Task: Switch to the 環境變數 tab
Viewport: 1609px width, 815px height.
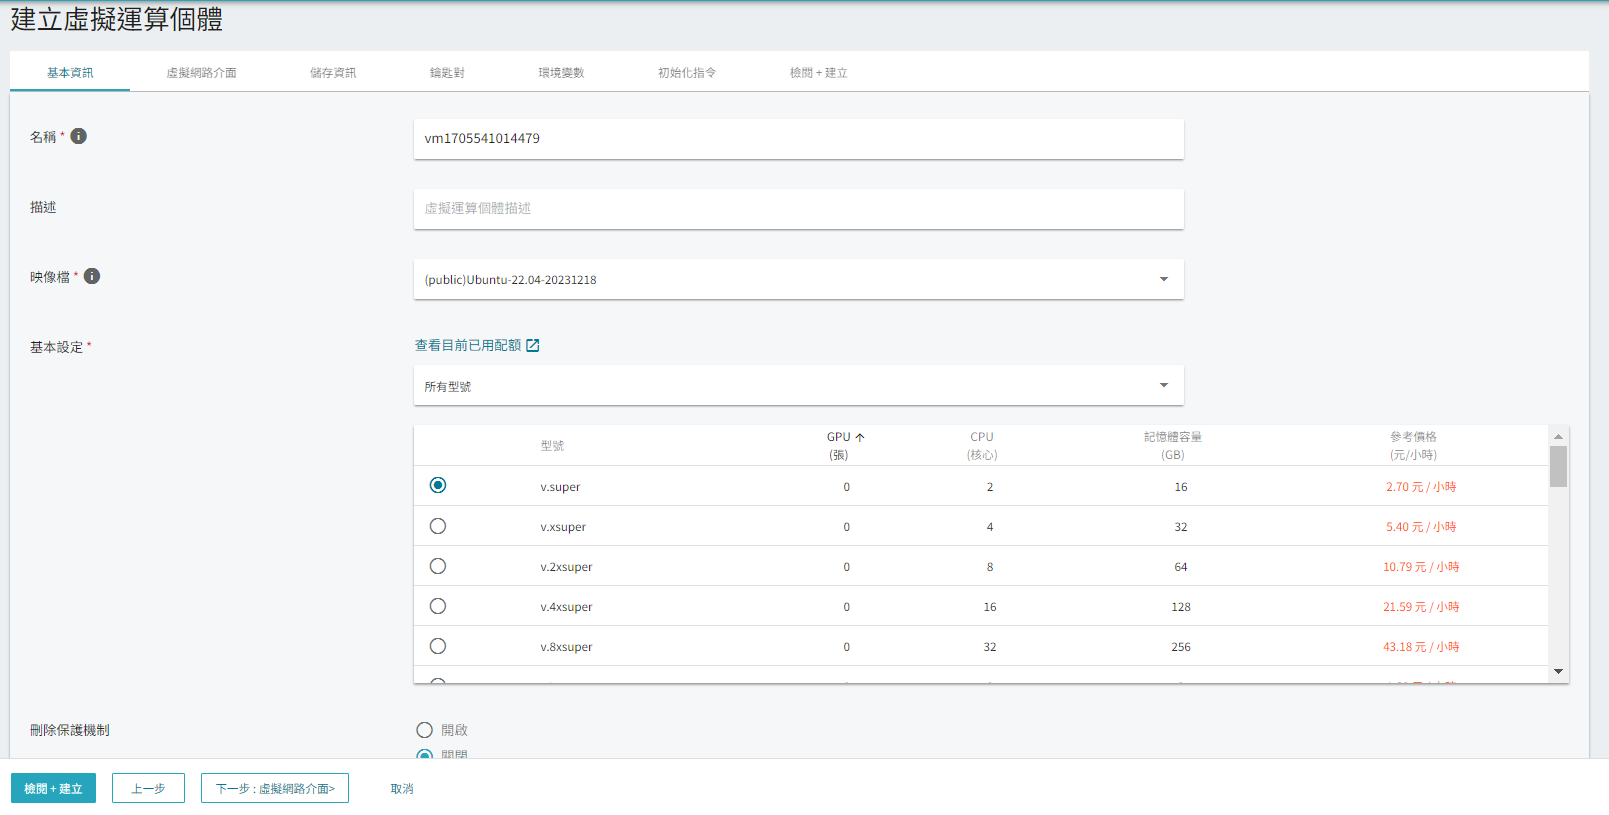Action: point(561,72)
